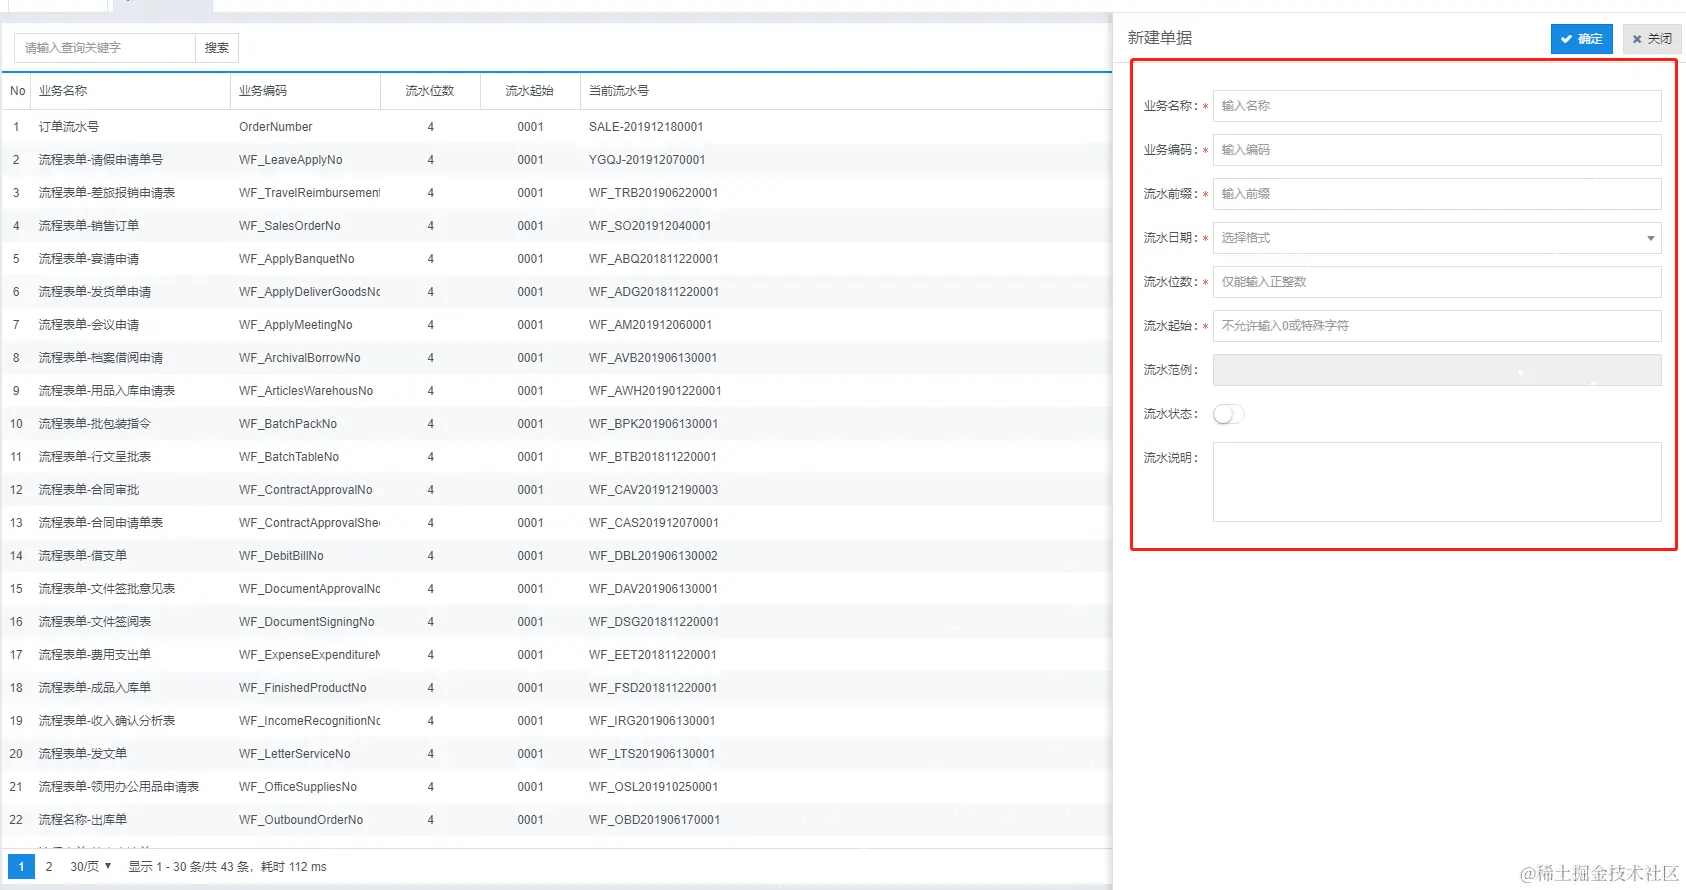
Task: Focus the keyword search input field
Action: [x=104, y=47]
